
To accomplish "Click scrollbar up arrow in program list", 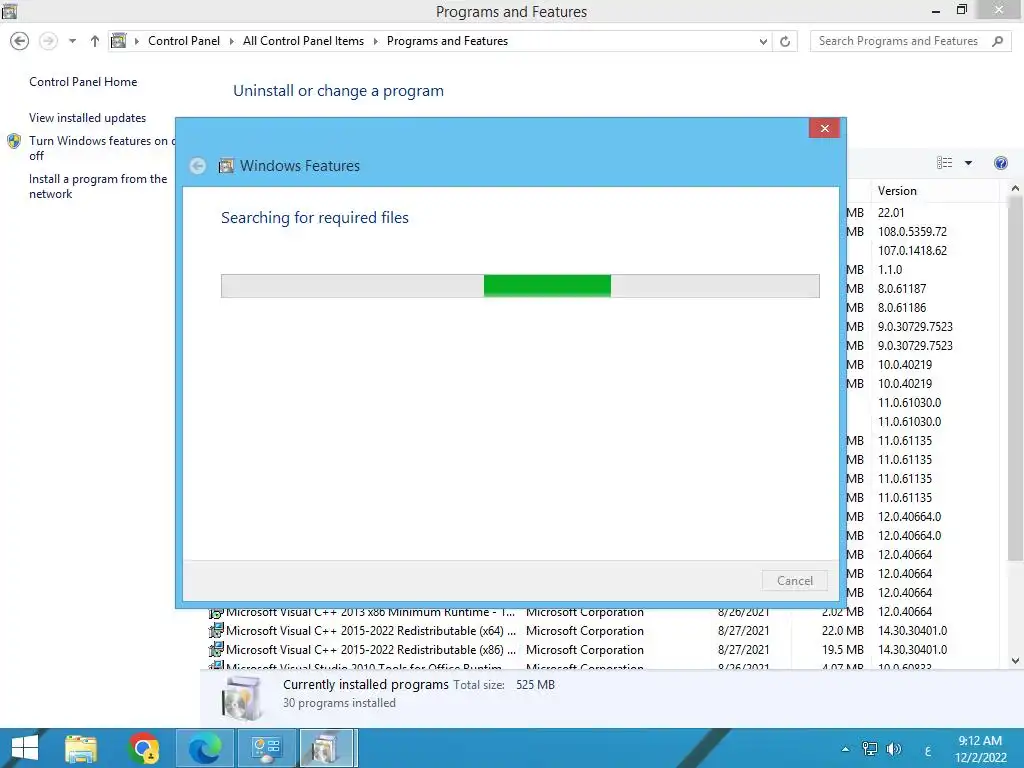I will [x=1015, y=189].
